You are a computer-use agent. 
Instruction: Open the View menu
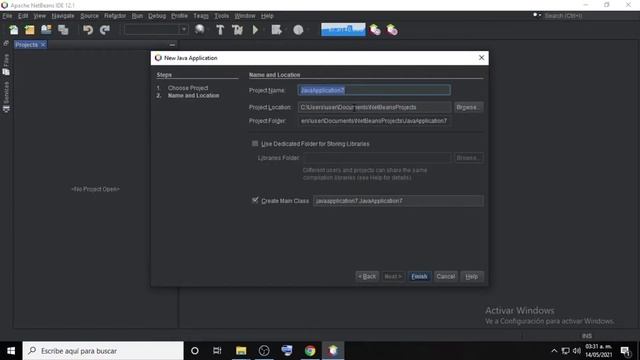click(x=40, y=16)
